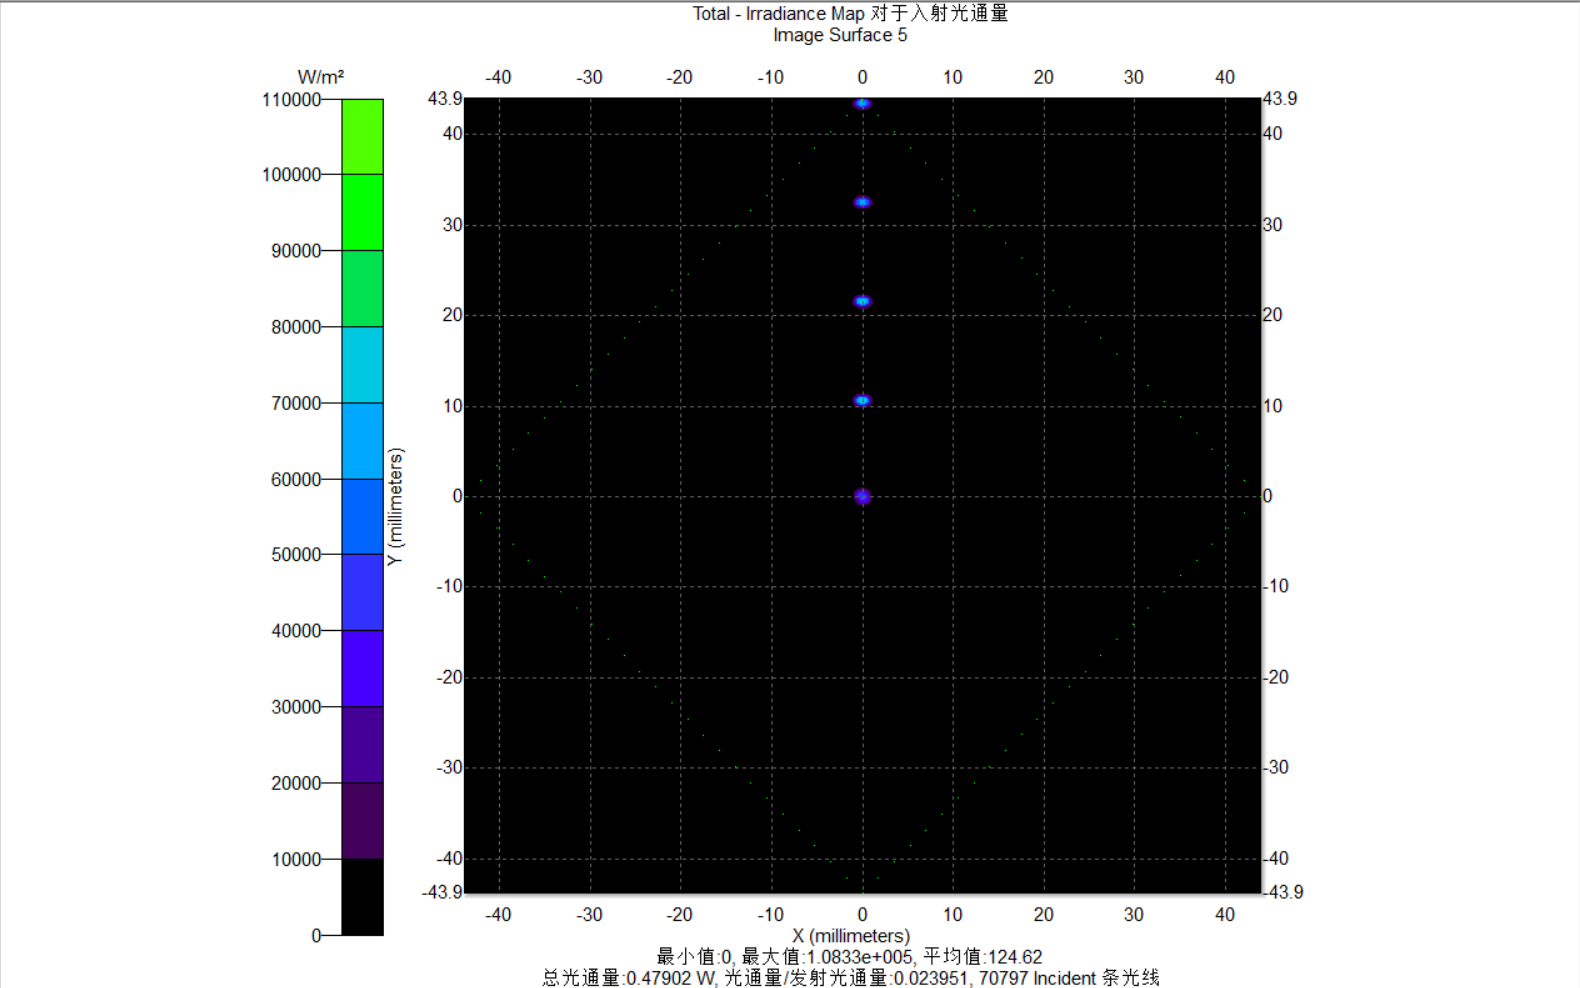Click the irradiance spot at Y=0 center
Screen dimensions: 1580x988
click(x=862, y=496)
